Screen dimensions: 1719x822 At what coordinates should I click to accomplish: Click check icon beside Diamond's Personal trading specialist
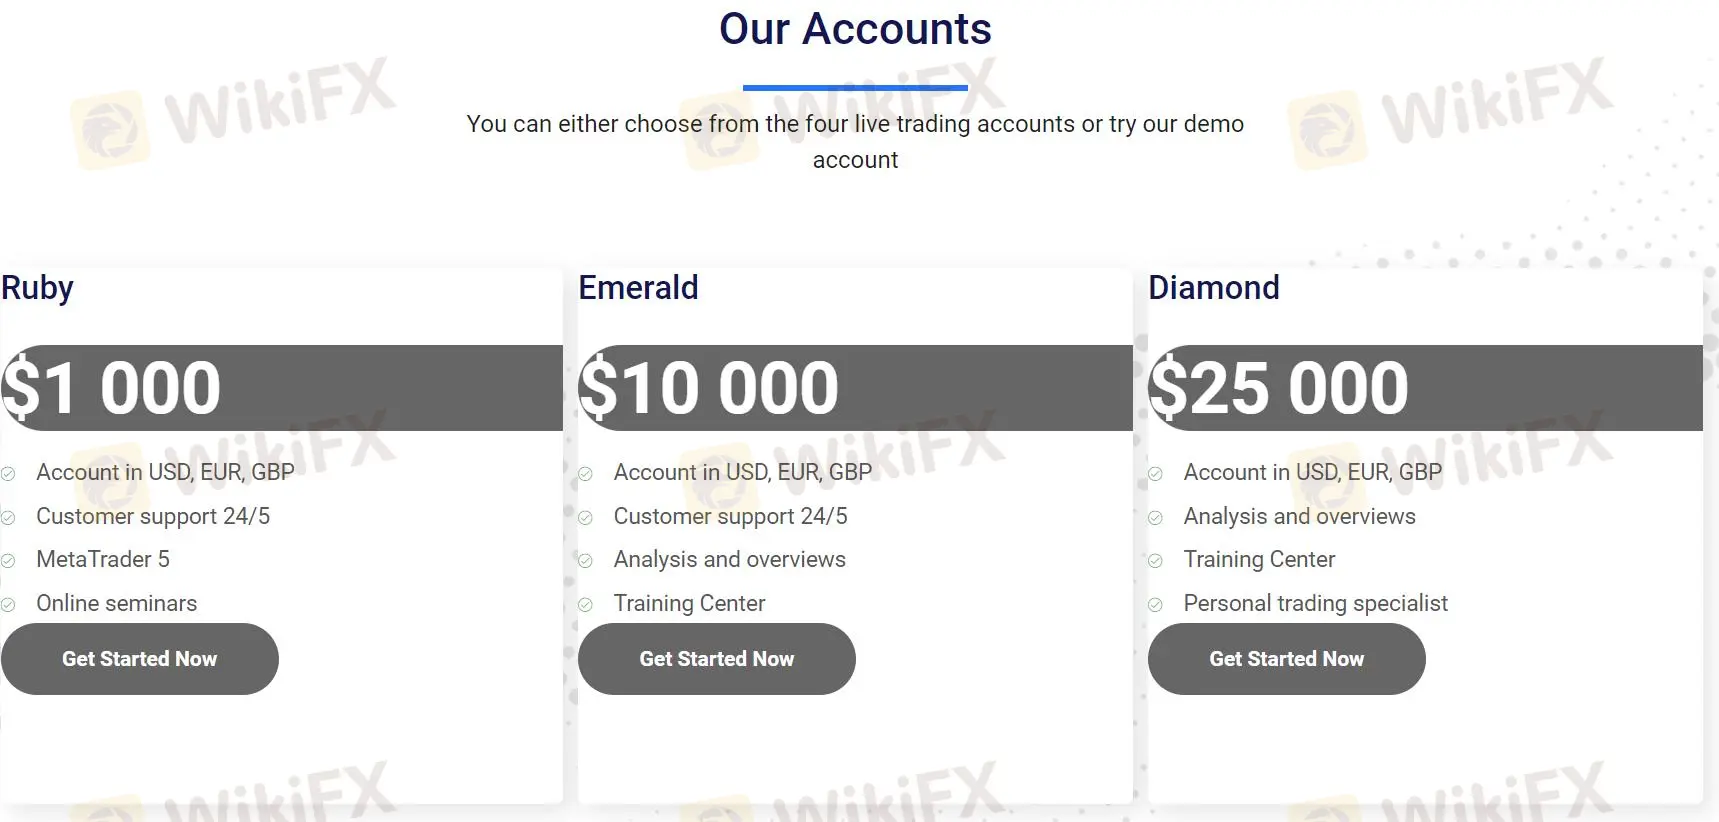click(1155, 605)
